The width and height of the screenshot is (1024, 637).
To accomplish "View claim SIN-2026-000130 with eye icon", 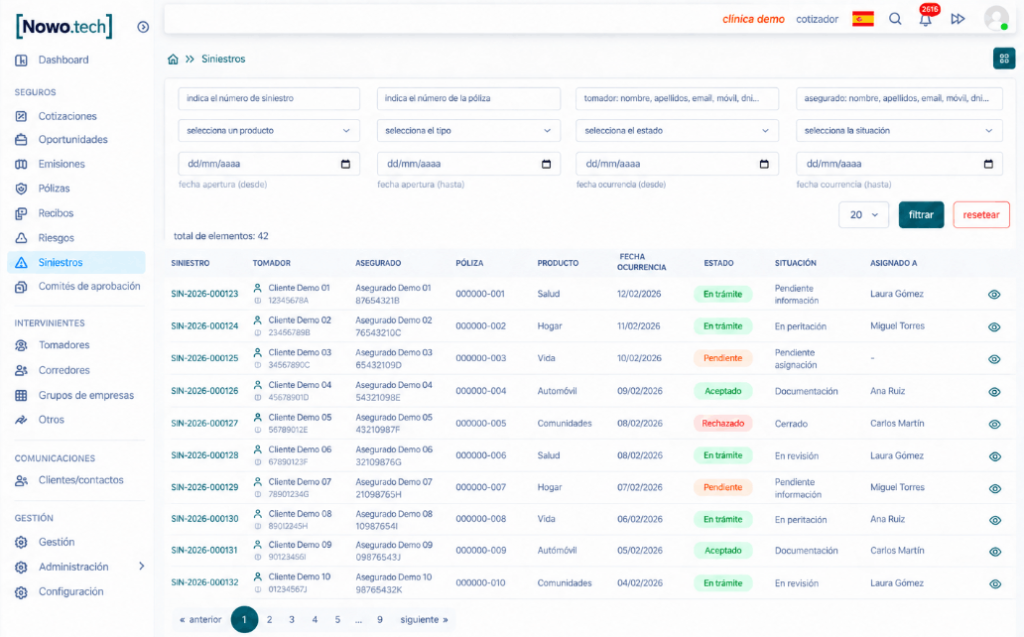I will tap(994, 520).
